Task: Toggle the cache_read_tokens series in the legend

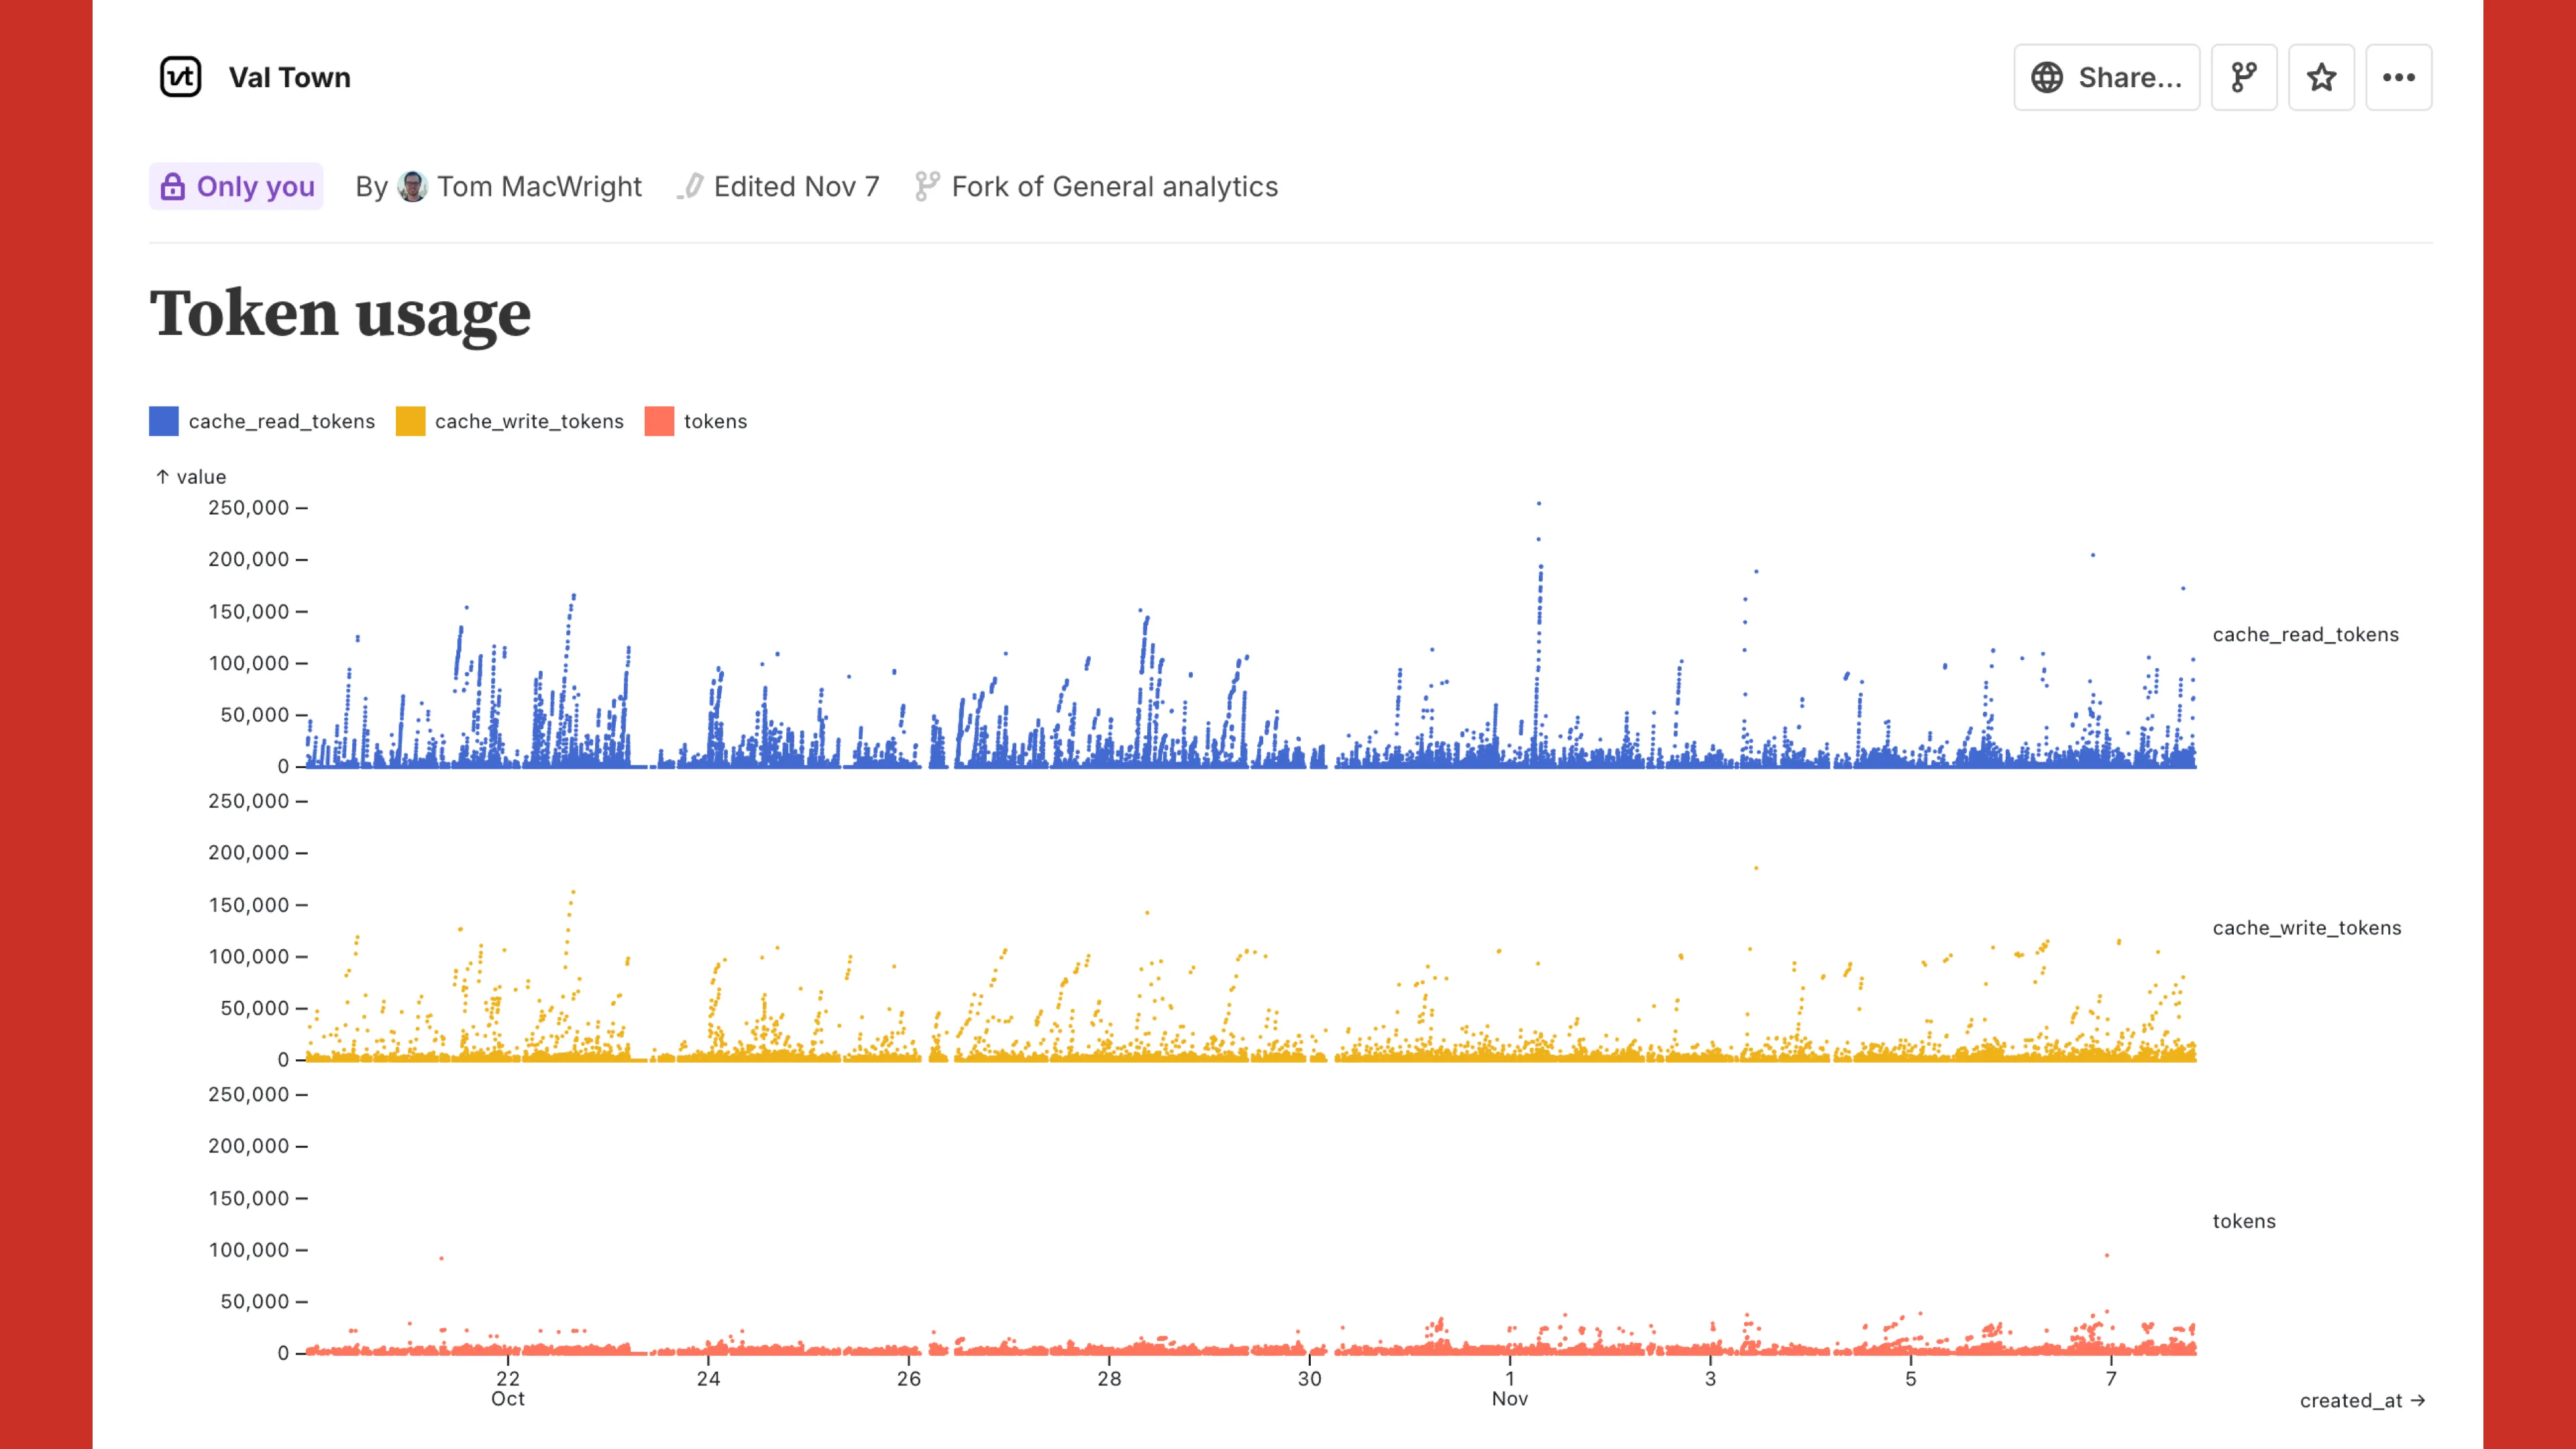Action: pos(163,421)
